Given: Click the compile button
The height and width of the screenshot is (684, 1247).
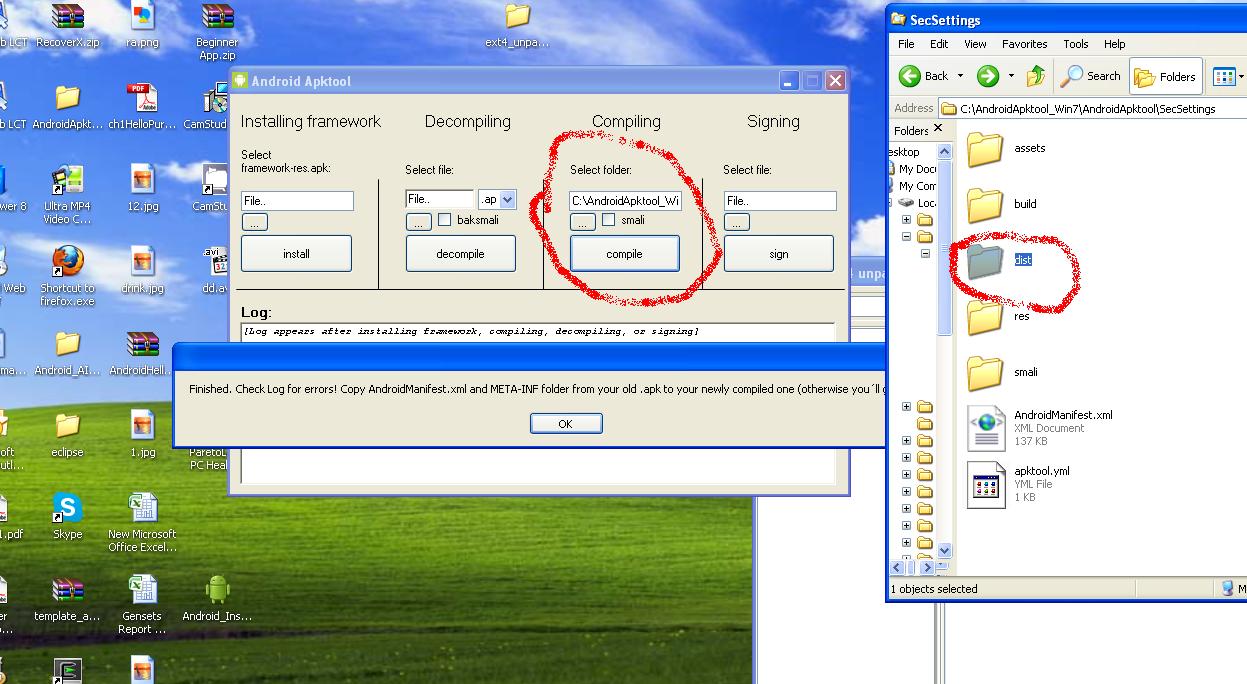Looking at the screenshot, I should tap(624, 254).
